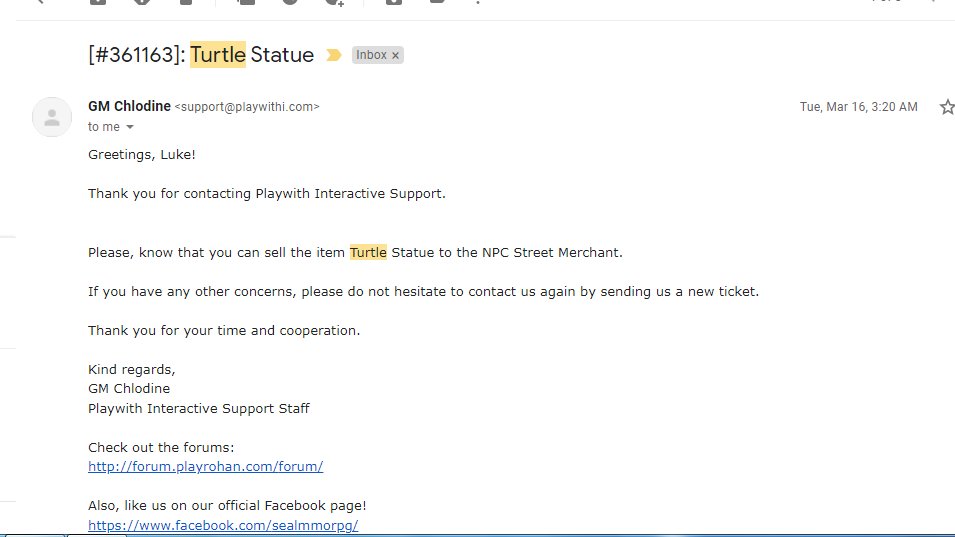Click the sender's profile avatar
This screenshot has width=955, height=537.
point(52,117)
